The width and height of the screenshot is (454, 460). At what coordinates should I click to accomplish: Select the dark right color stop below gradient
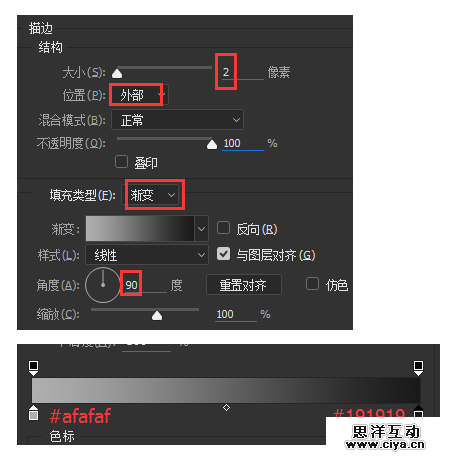click(418, 411)
